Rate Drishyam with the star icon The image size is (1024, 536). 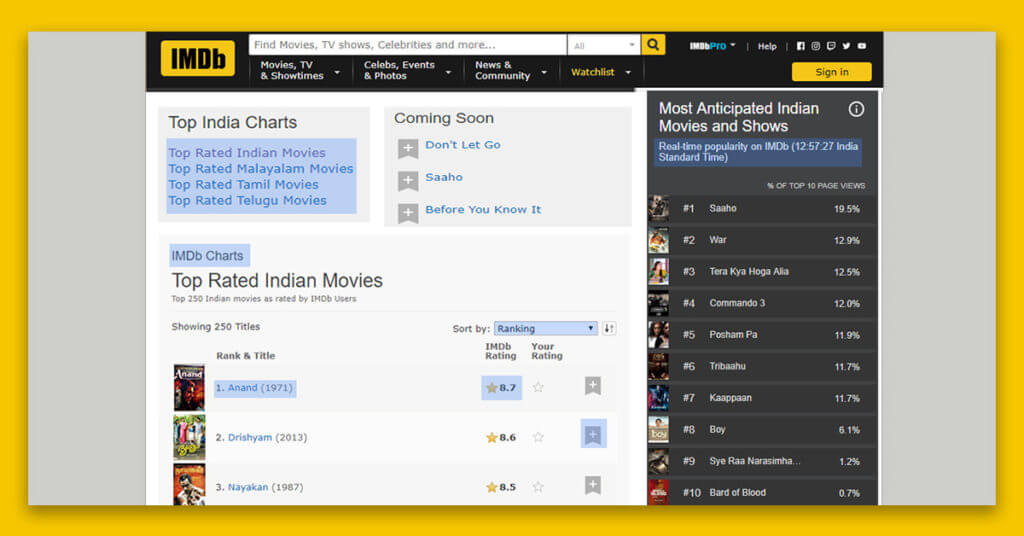538,437
